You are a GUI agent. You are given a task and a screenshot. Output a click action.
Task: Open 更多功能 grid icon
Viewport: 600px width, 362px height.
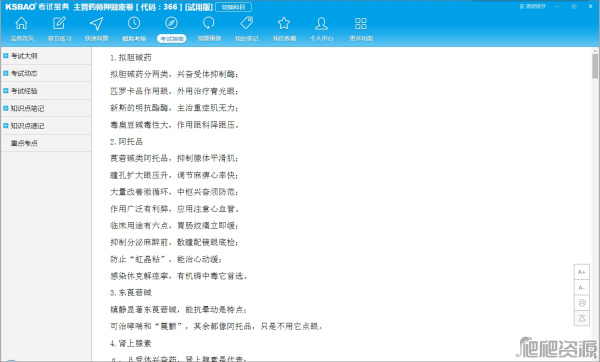click(x=361, y=23)
